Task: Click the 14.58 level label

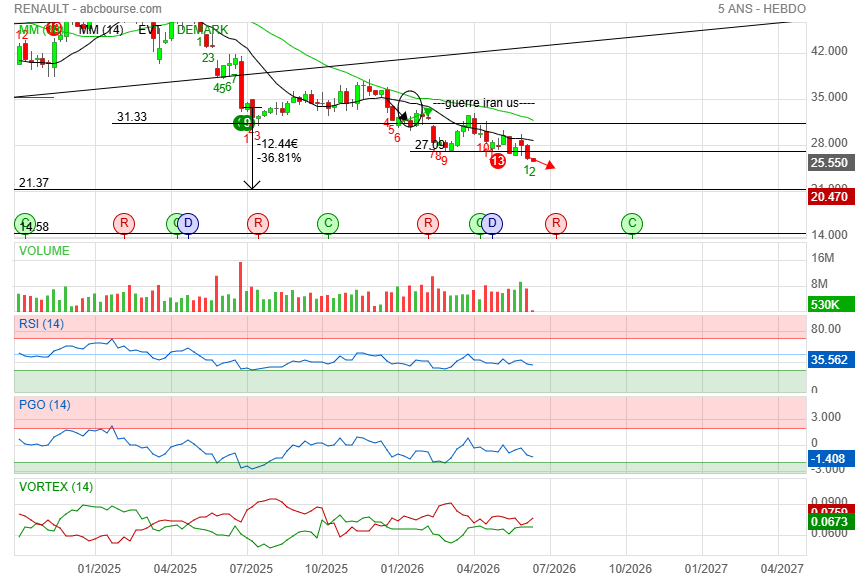Action: (34, 227)
